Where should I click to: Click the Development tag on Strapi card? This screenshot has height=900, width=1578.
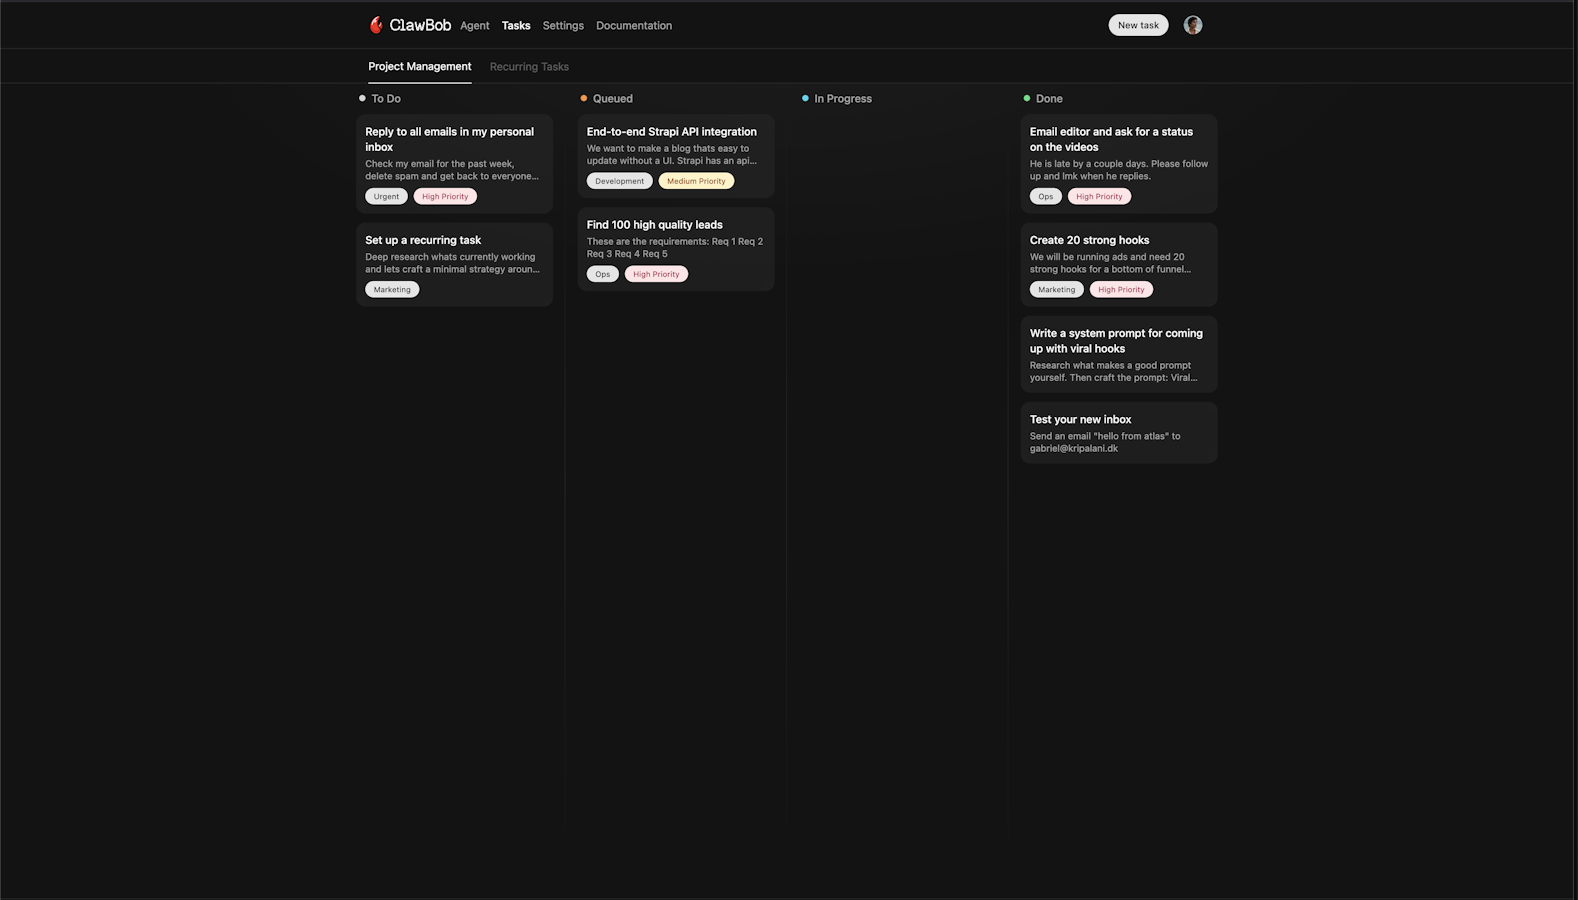point(619,181)
